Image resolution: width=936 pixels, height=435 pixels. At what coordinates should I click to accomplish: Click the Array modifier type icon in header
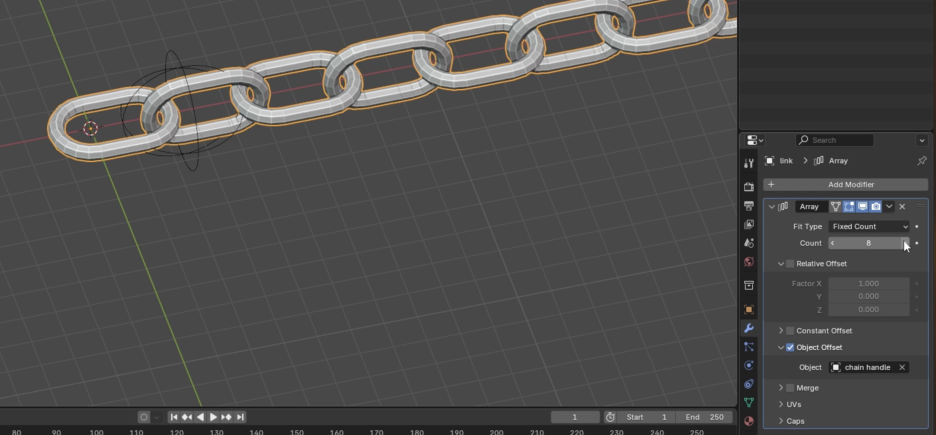click(783, 206)
